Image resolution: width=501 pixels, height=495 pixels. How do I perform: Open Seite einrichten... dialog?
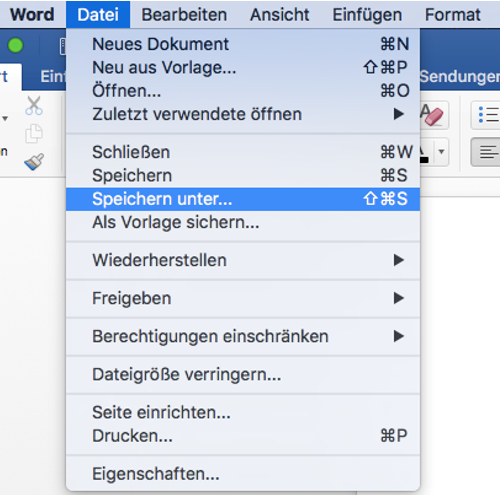coord(243,412)
